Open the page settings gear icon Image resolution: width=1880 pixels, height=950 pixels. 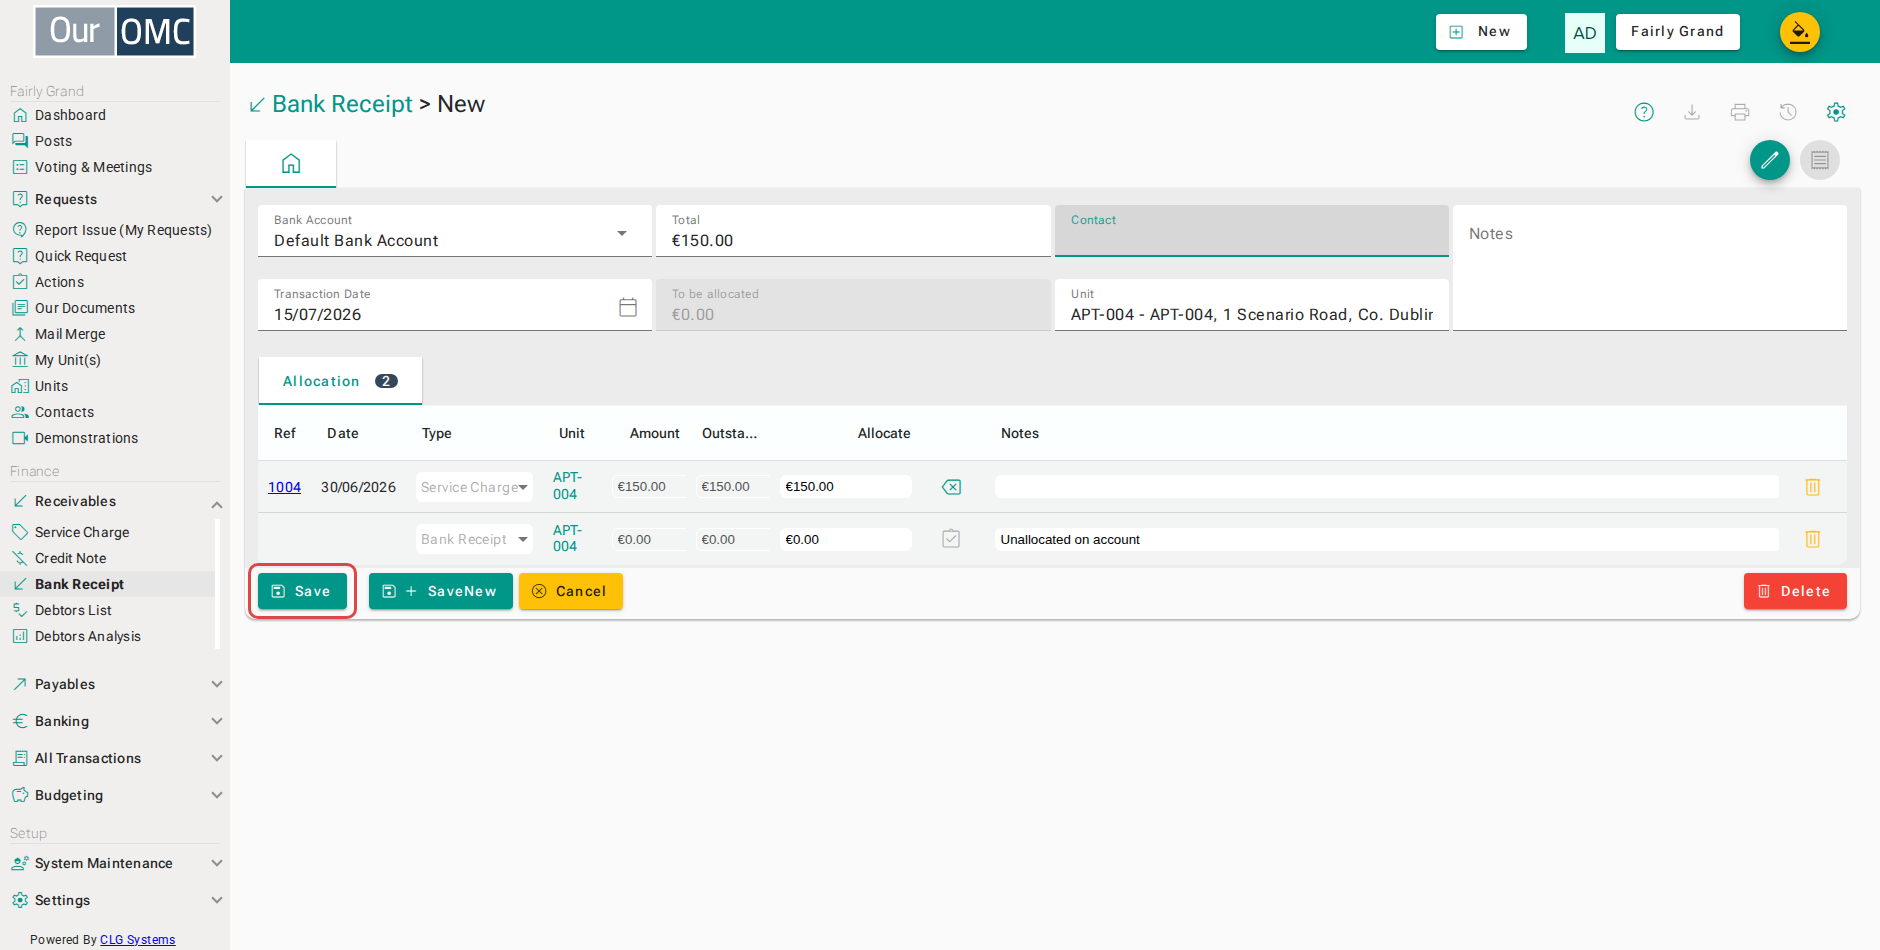pyautogui.click(x=1836, y=112)
